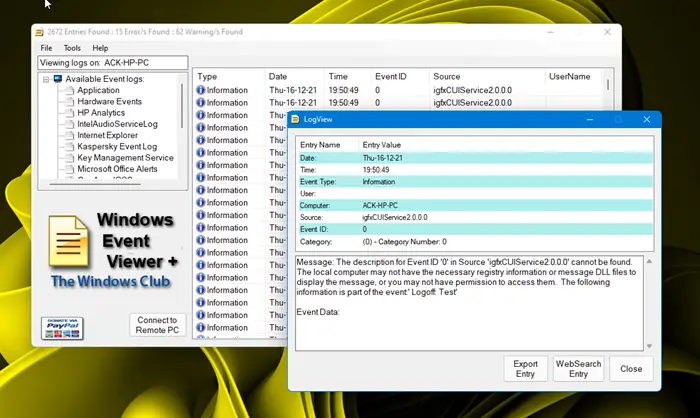700x418 pixels.
Task: Click the Close button in LogView
Action: pos(631,369)
